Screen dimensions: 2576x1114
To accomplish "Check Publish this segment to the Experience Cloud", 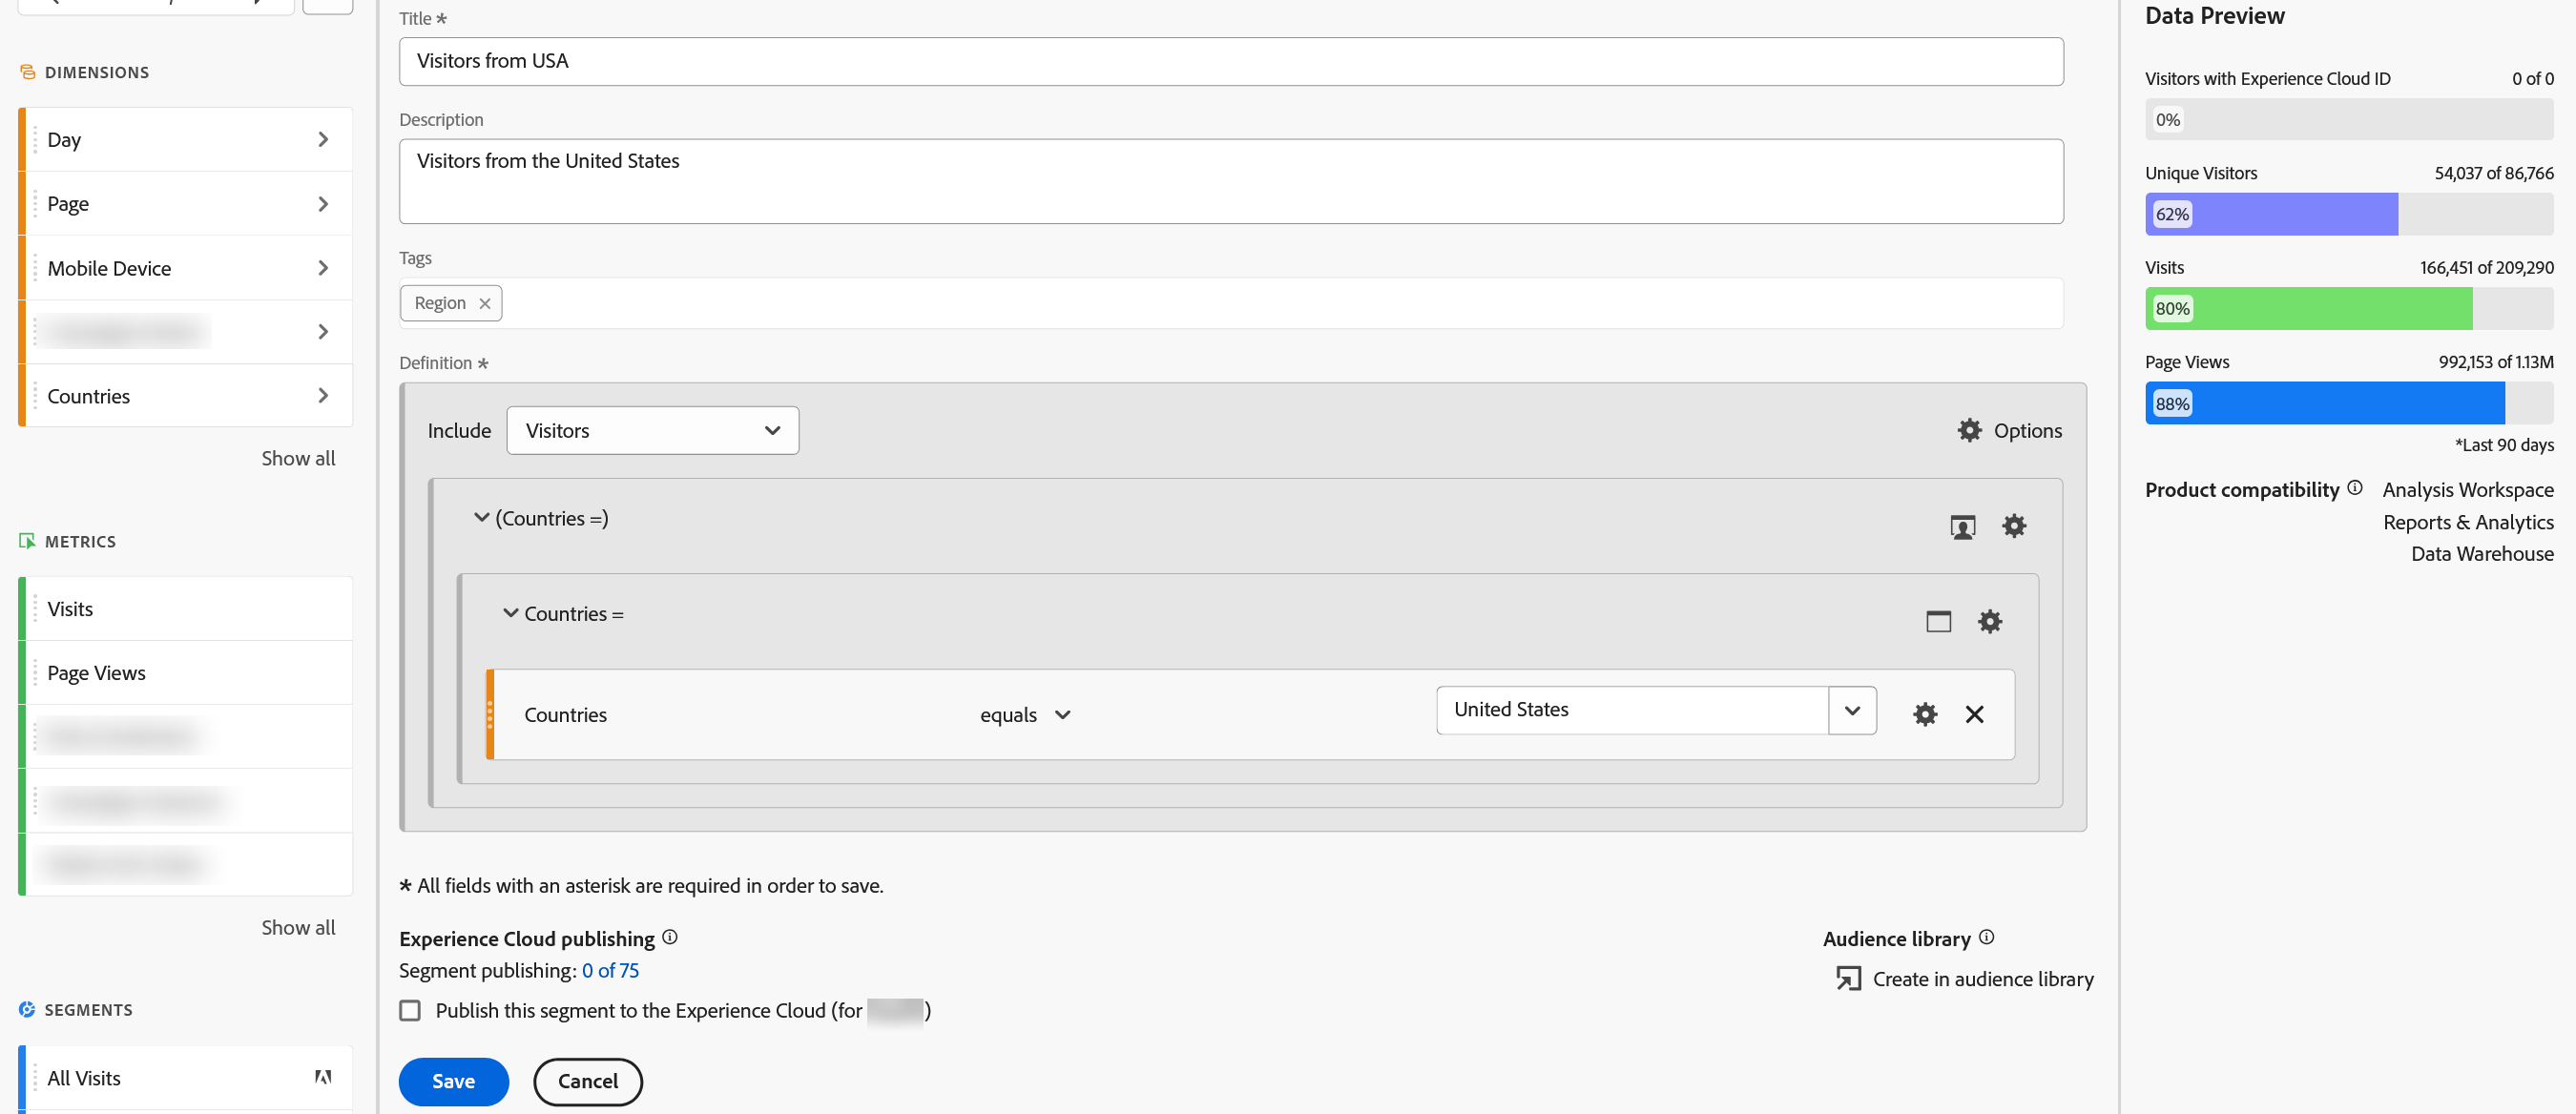I will coord(409,1010).
